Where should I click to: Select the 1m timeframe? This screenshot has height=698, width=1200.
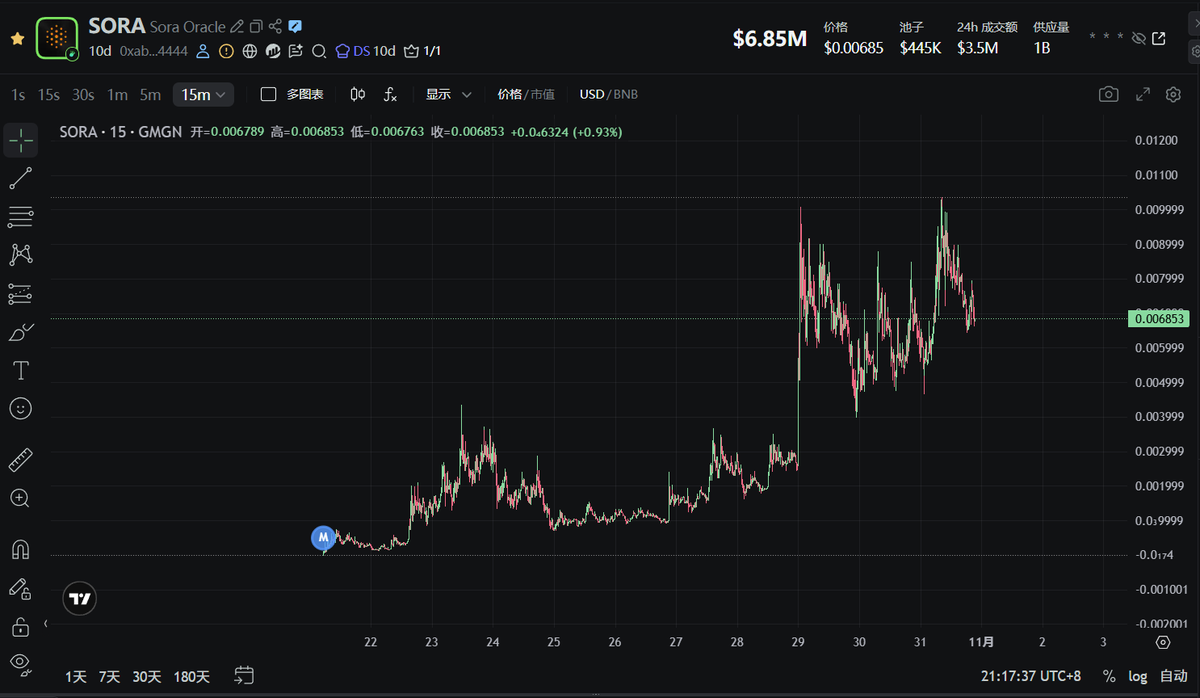pyautogui.click(x=117, y=95)
